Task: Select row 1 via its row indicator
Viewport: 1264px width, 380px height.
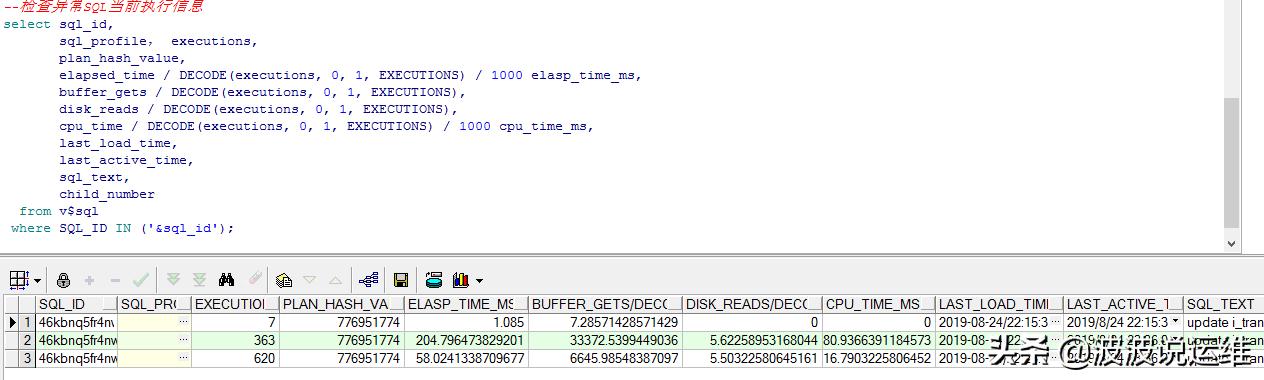Action: point(12,322)
